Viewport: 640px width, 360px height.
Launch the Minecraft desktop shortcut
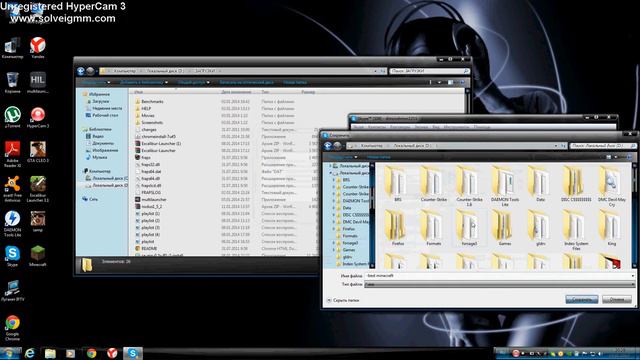[38, 256]
